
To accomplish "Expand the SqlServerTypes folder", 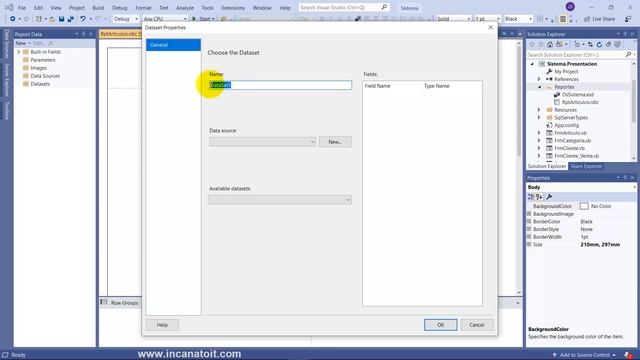I will [x=539, y=118].
